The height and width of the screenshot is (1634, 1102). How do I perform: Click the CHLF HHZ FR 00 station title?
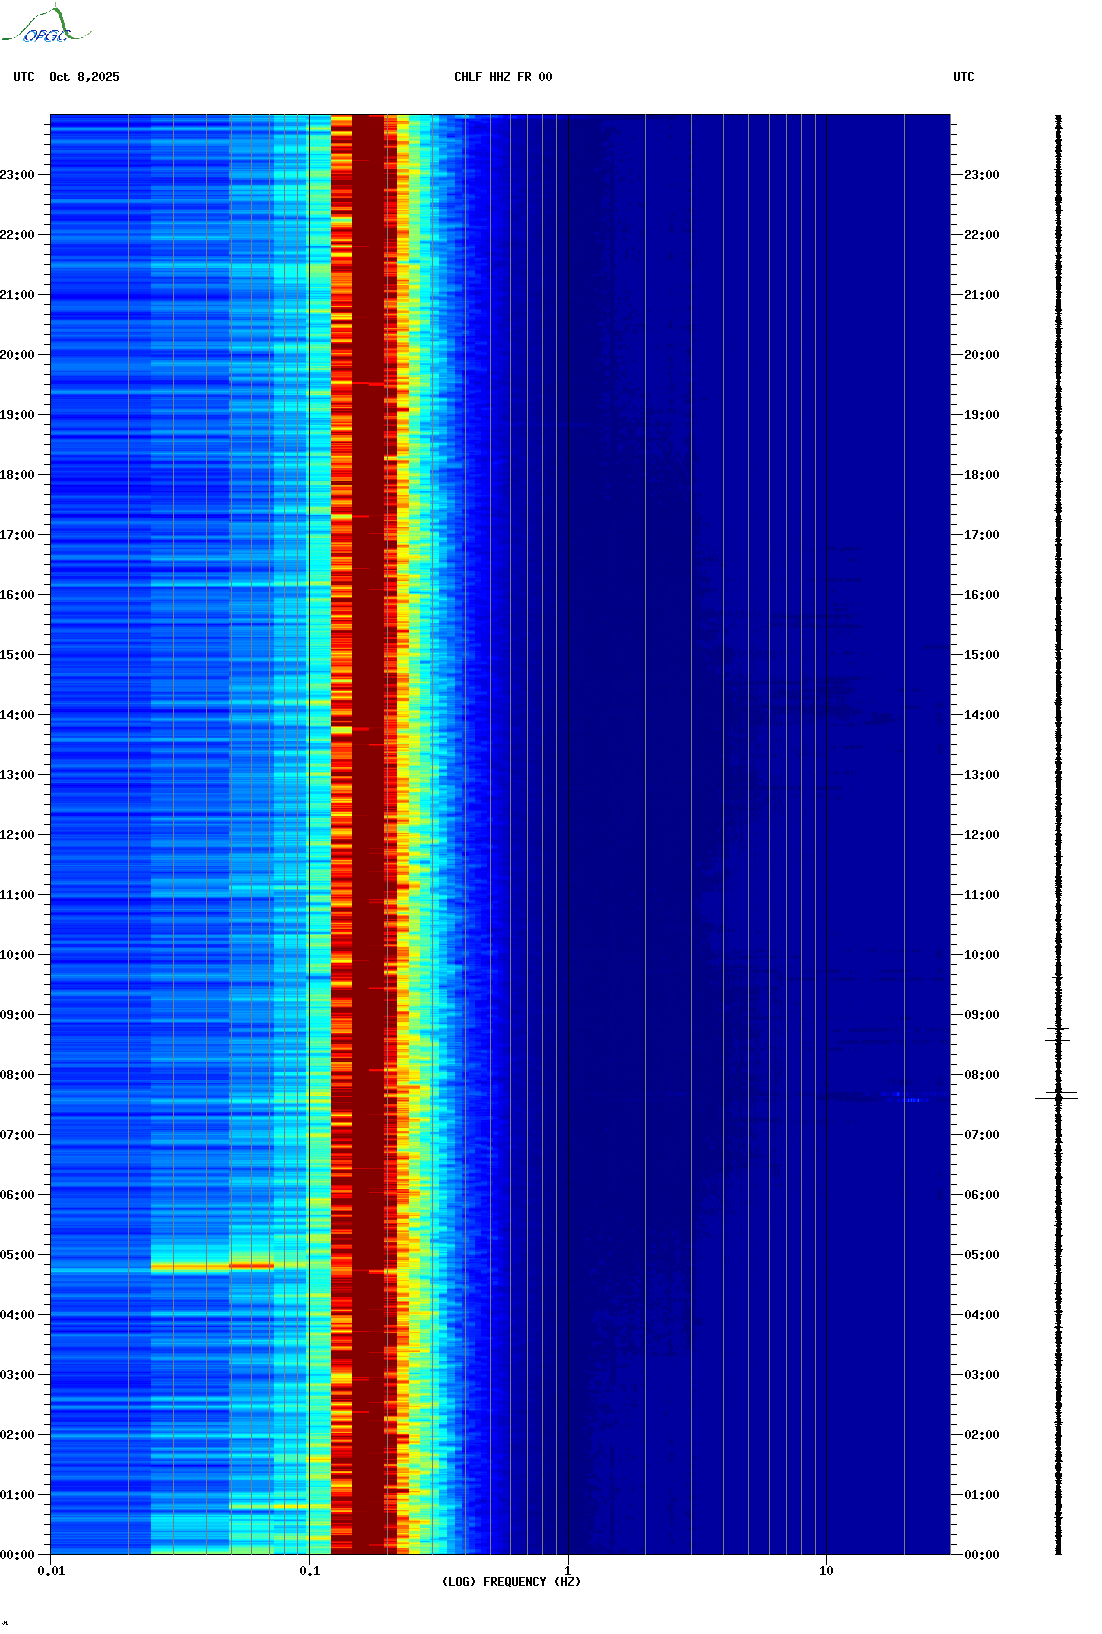click(x=502, y=77)
